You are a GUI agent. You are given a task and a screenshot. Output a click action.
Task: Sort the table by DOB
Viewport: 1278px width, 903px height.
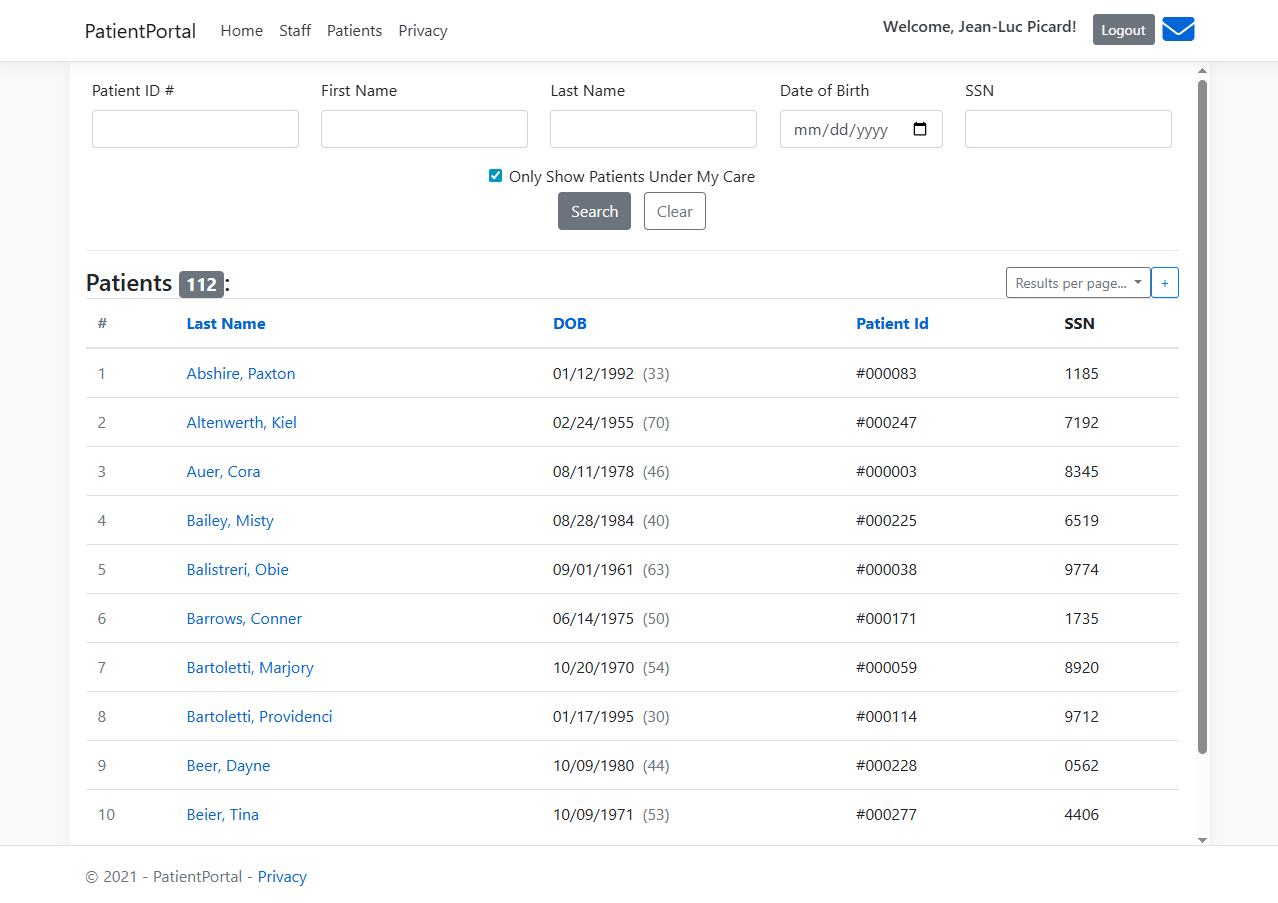pos(569,323)
